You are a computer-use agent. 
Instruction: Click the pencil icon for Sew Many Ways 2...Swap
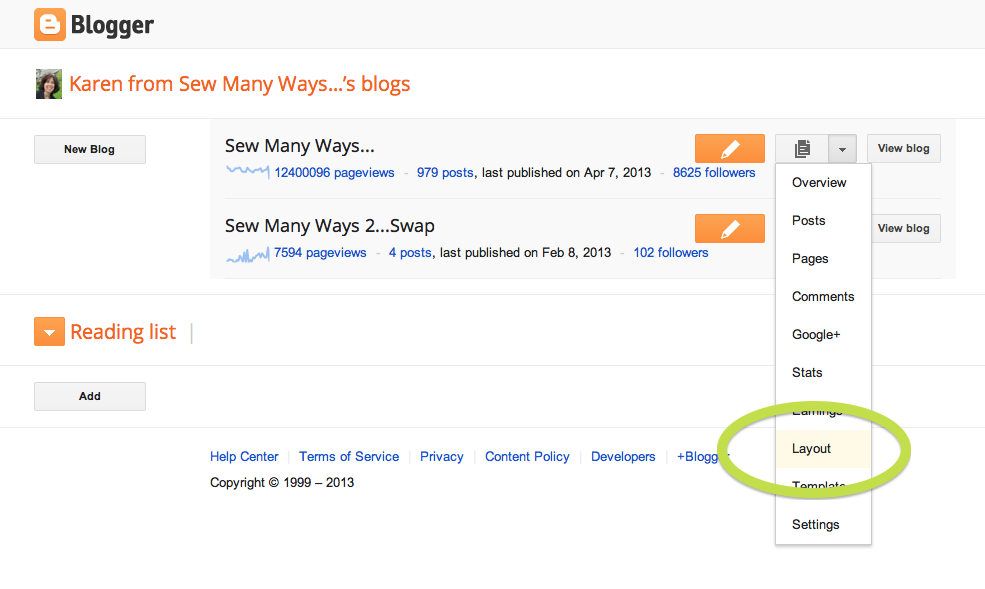pyautogui.click(x=729, y=228)
